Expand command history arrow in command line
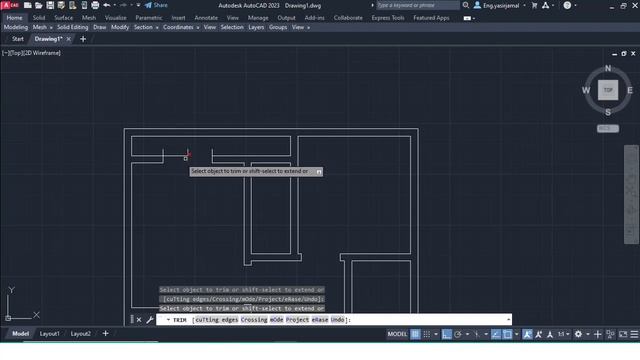Viewport: 640px width, 360px height. [509, 320]
